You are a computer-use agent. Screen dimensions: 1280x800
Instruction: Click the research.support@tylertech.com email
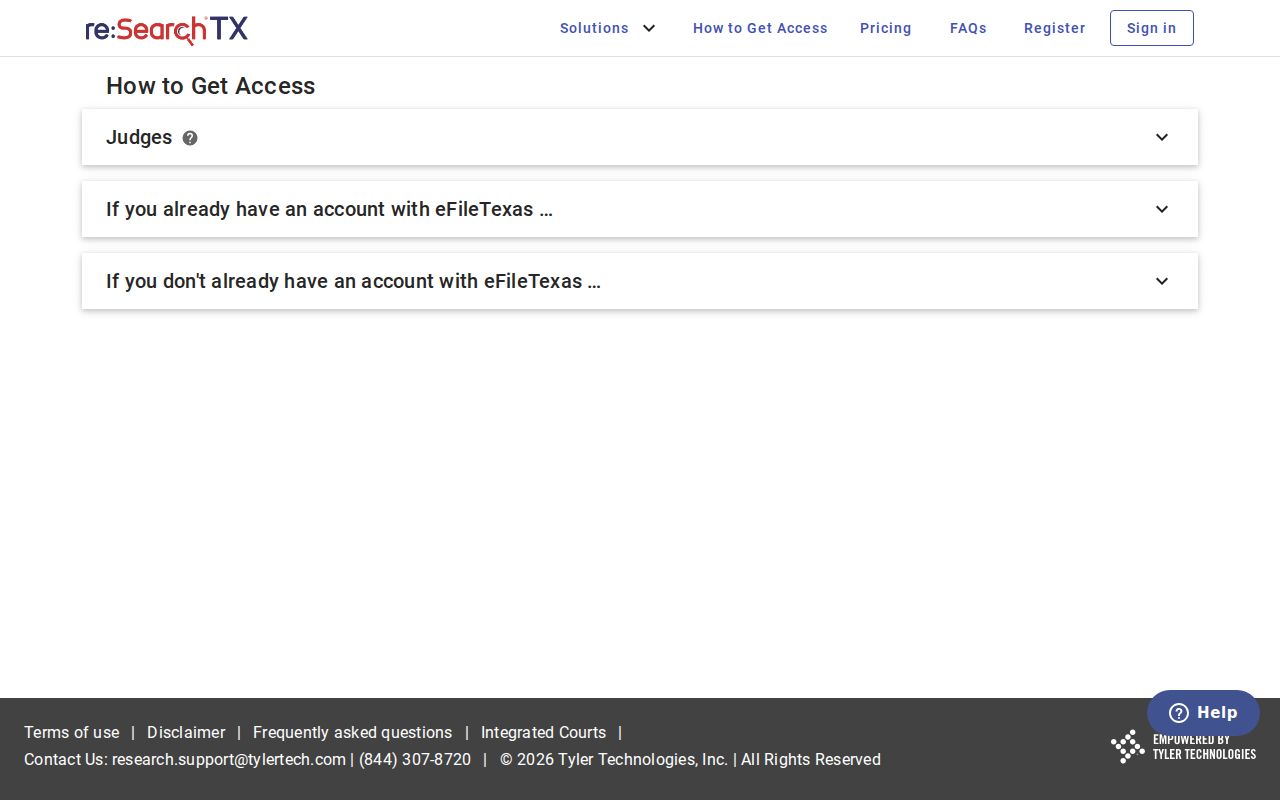tap(229, 759)
